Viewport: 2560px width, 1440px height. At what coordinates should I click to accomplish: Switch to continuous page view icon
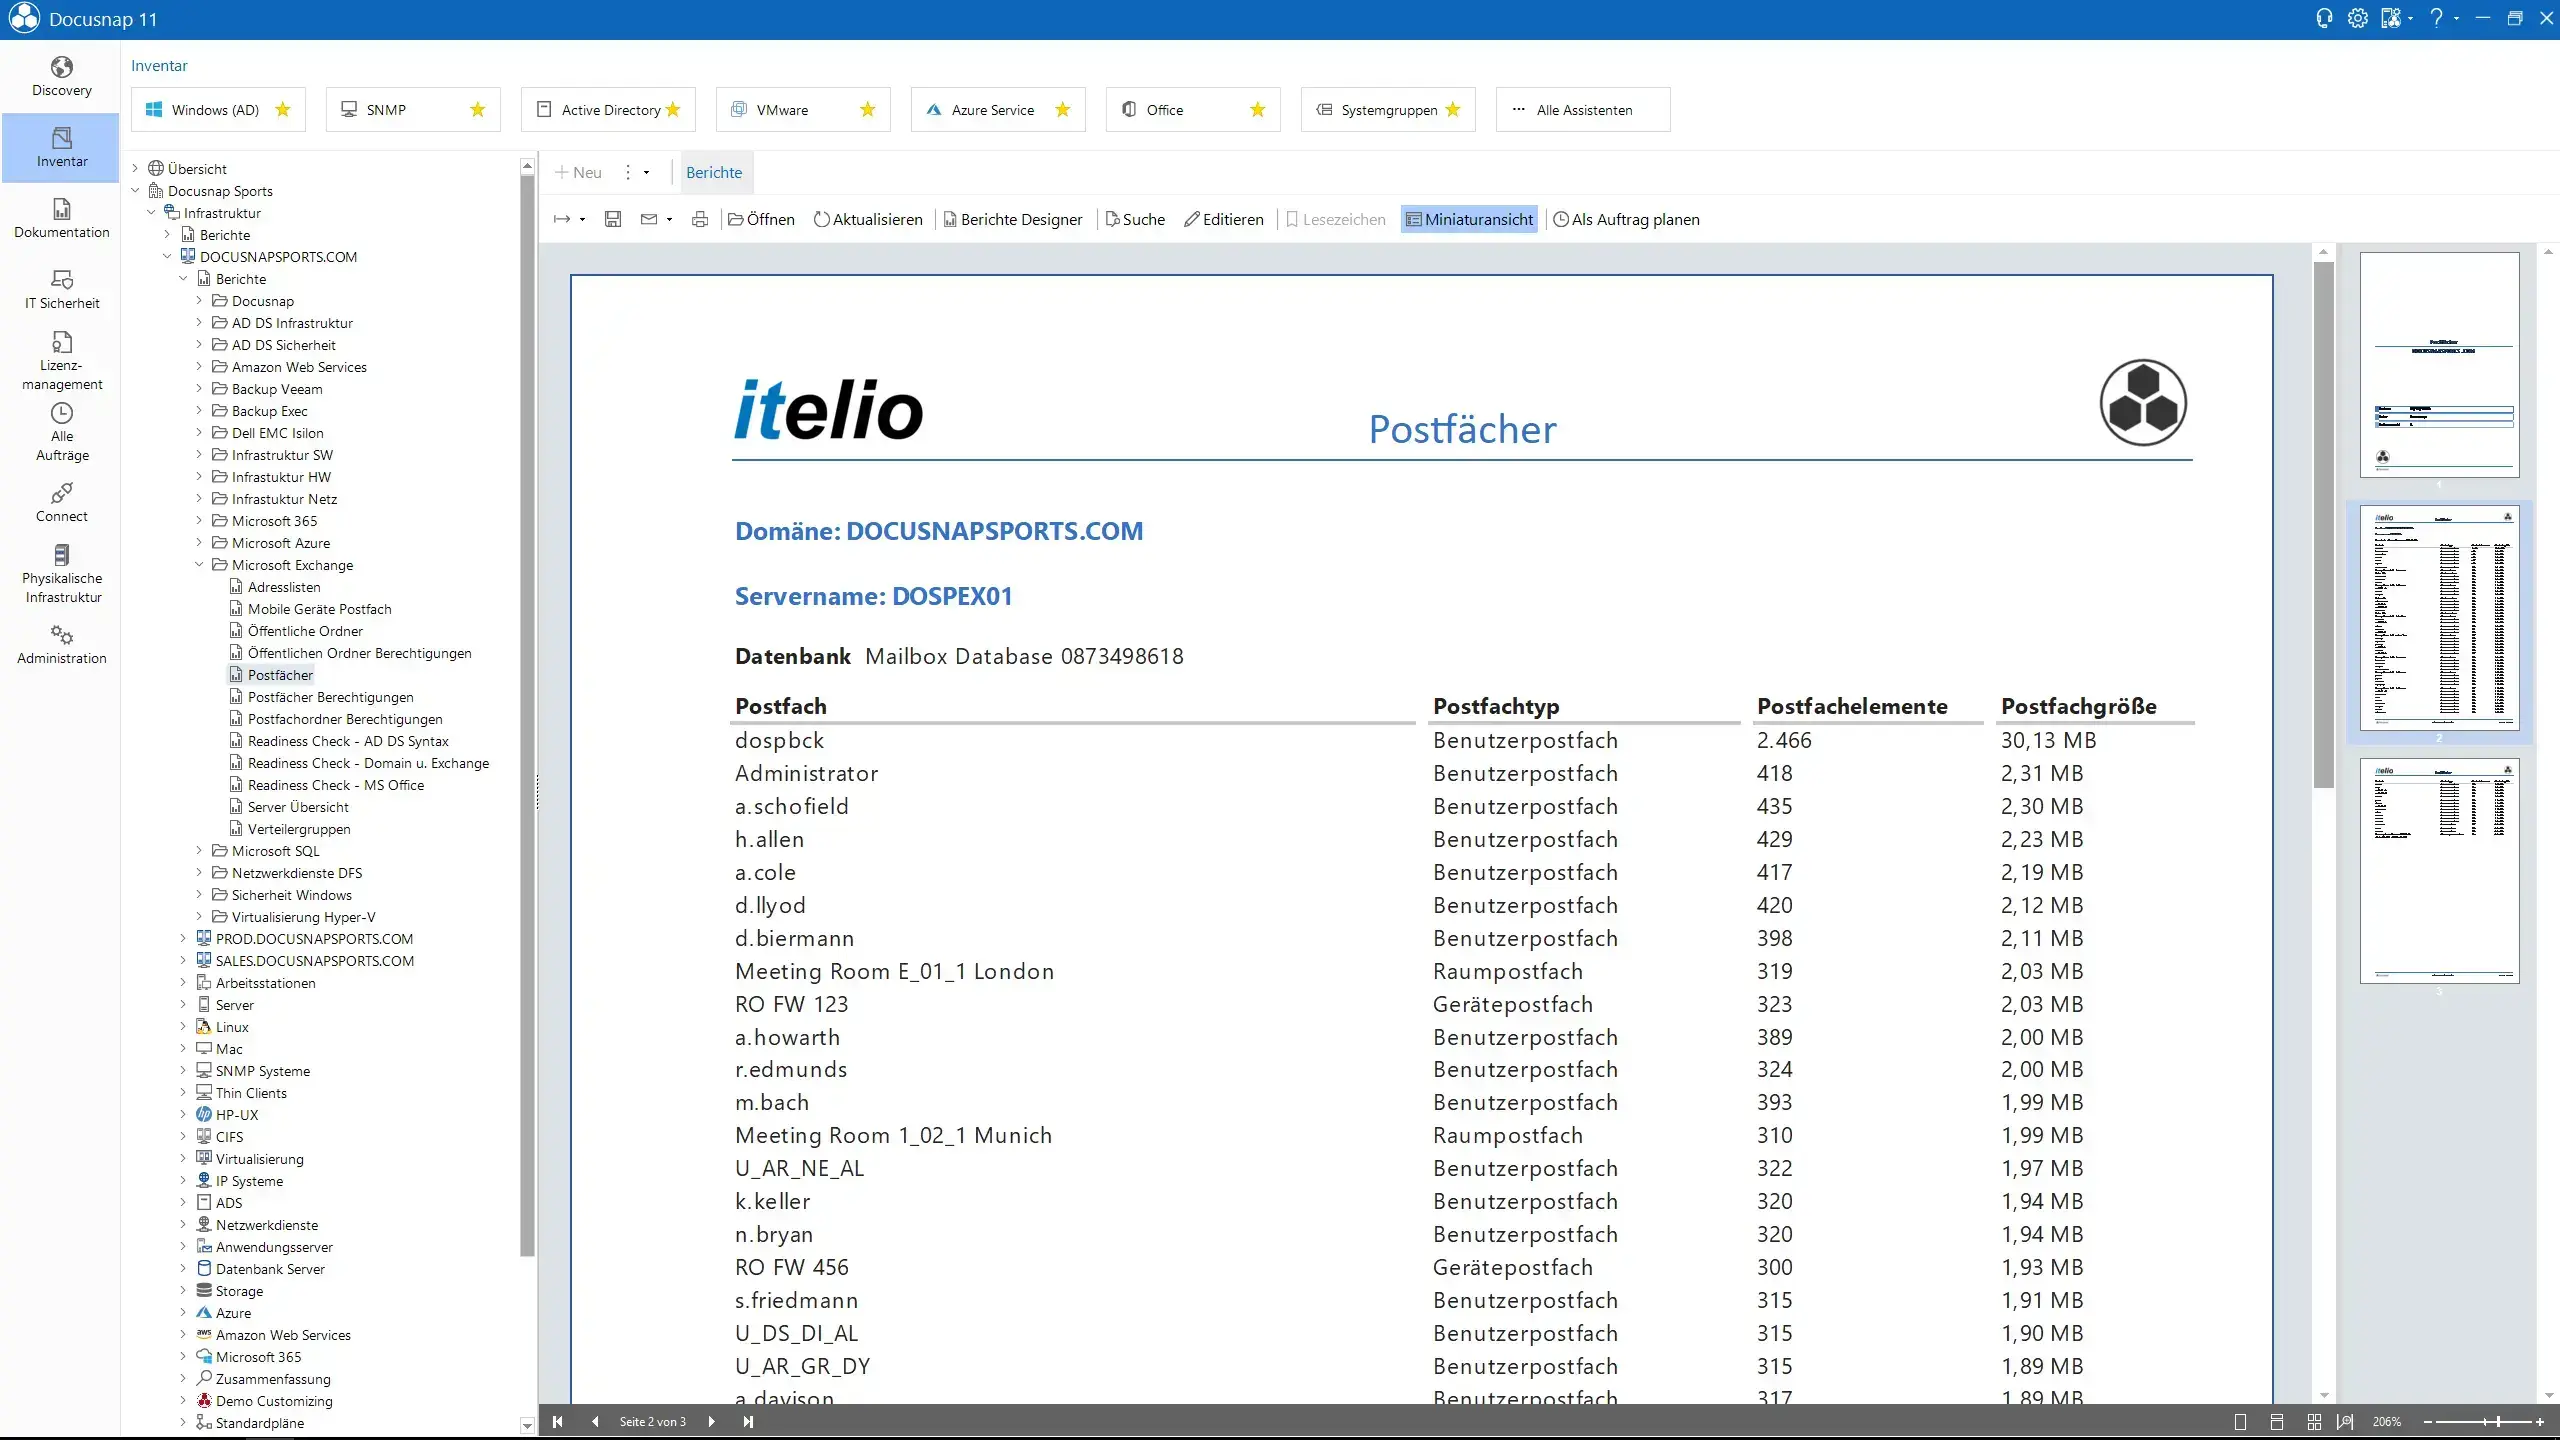2277,1422
